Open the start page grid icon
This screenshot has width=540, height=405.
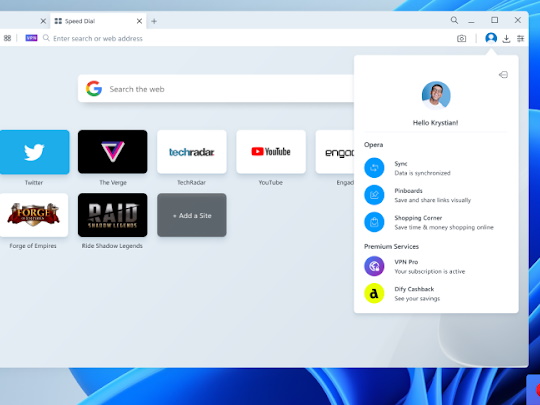[7, 38]
